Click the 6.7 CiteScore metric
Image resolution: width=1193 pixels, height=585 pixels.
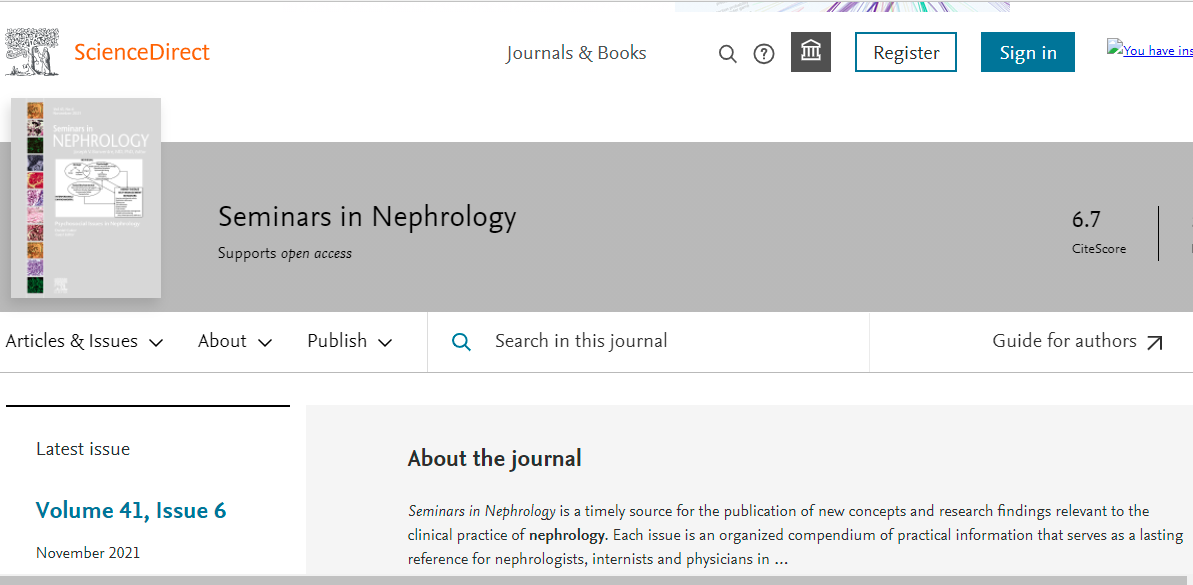pos(1087,219)
